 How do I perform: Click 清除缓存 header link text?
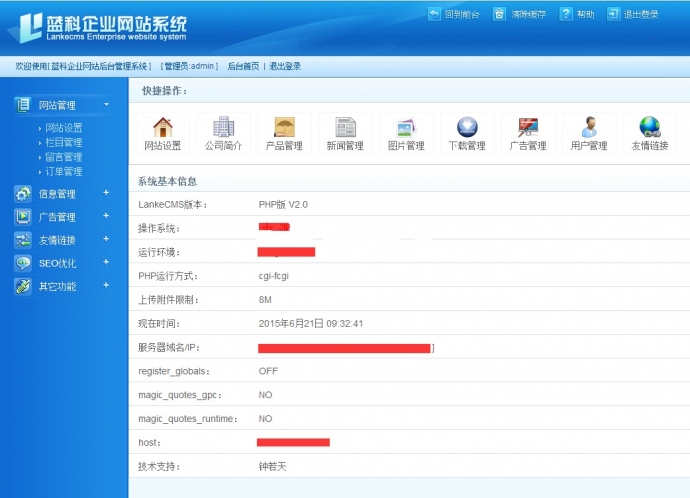[529, 15]
